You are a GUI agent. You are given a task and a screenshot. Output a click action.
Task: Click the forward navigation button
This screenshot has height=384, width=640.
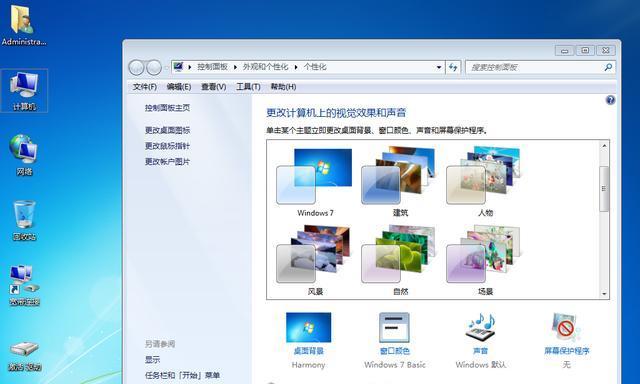click(154, 67)
